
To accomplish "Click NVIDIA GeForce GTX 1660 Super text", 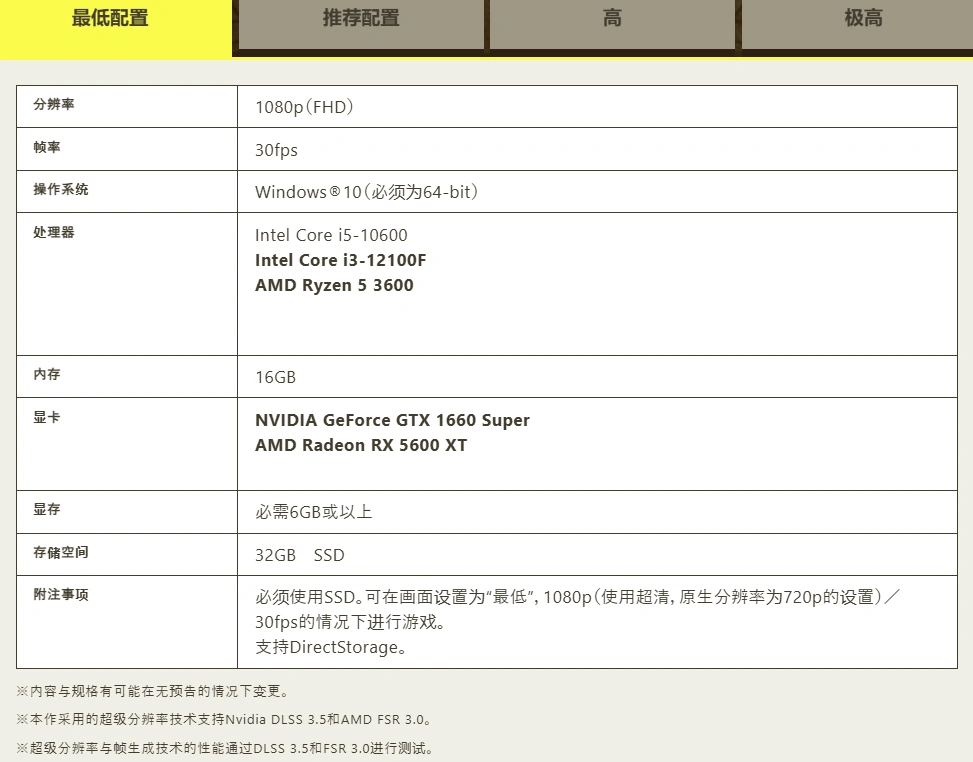I will pos(392,420).
